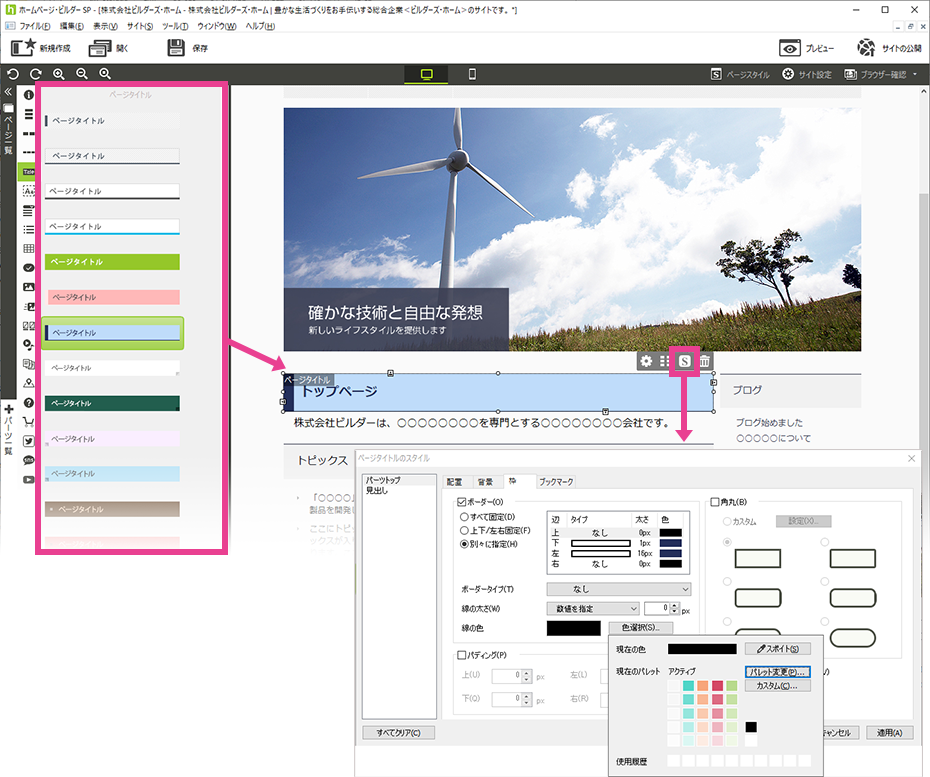Open the ウィンドウ(W) menu
Screen dimensions: 930x777
(216, 26)
